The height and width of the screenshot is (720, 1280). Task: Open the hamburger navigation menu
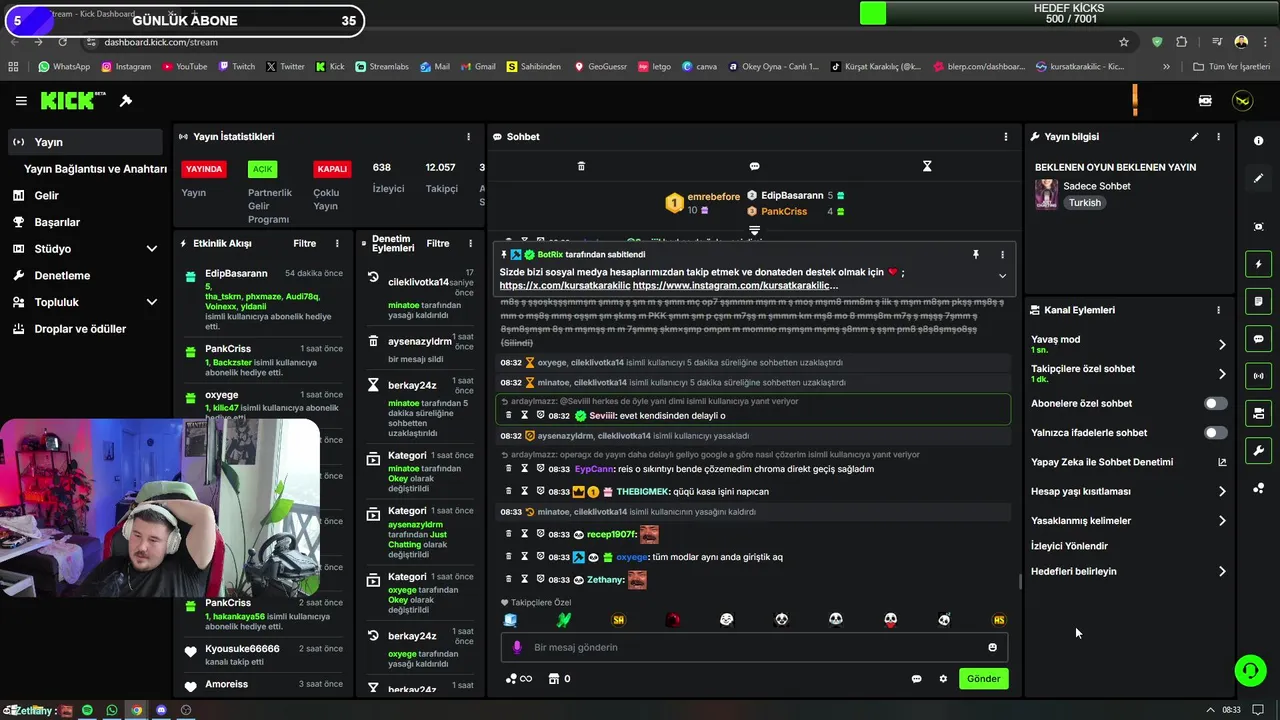pos(21,101)
